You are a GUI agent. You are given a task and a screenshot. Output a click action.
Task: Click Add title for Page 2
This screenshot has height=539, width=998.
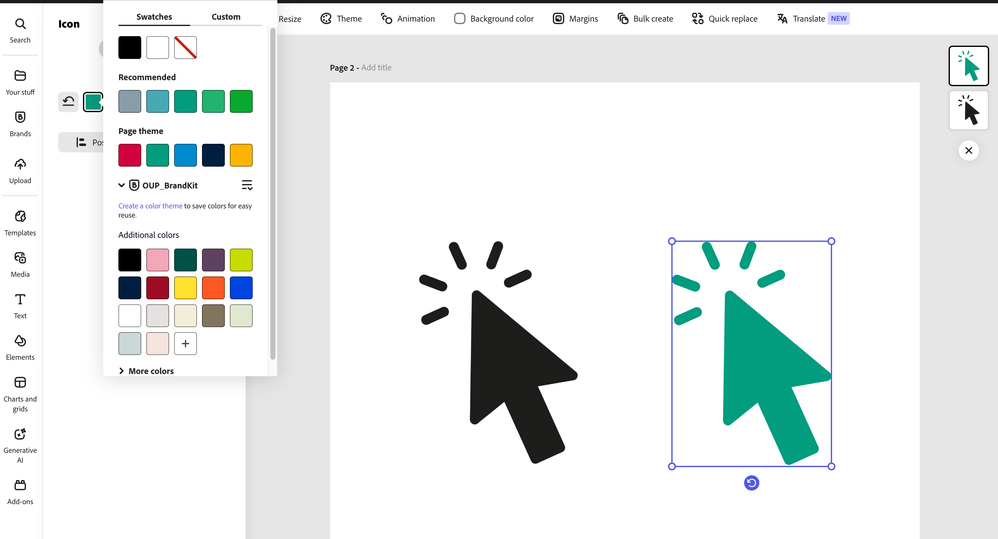pyautogui.click(x=376, y=67)
